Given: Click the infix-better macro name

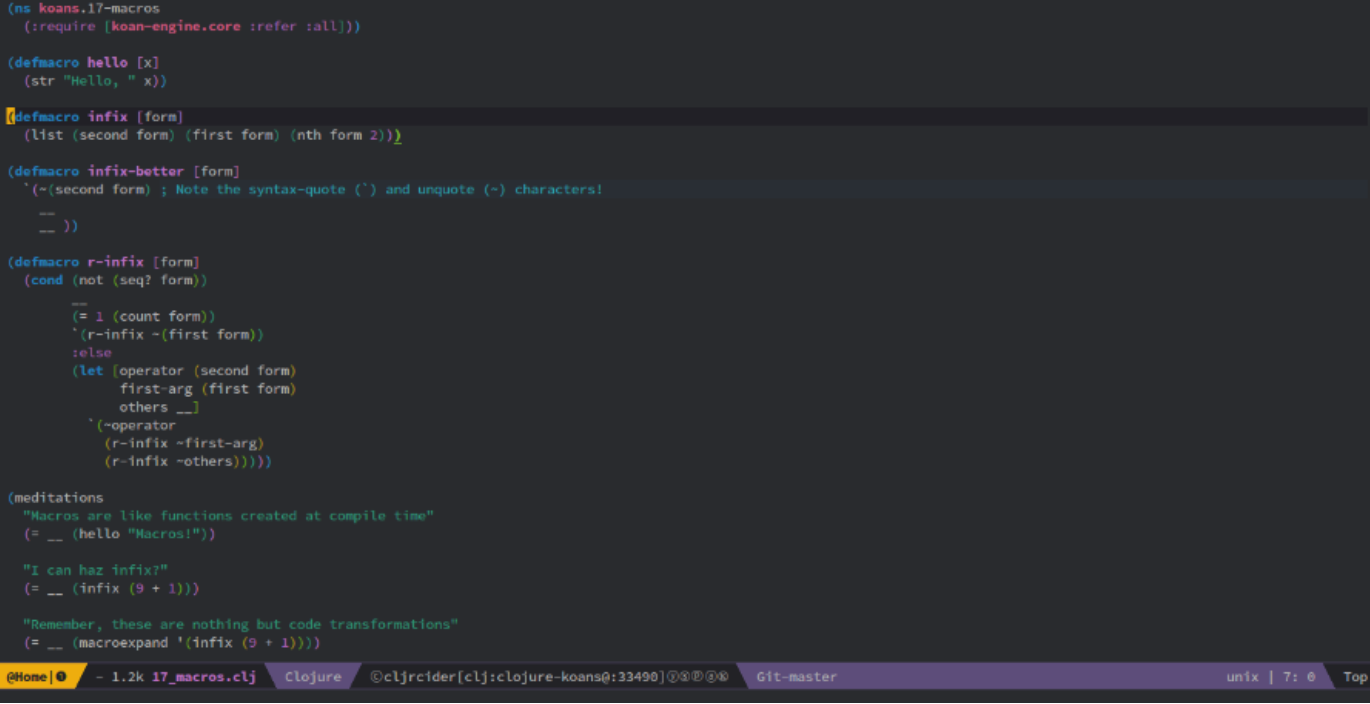Looking at the screenshot, I should (135, 171).
